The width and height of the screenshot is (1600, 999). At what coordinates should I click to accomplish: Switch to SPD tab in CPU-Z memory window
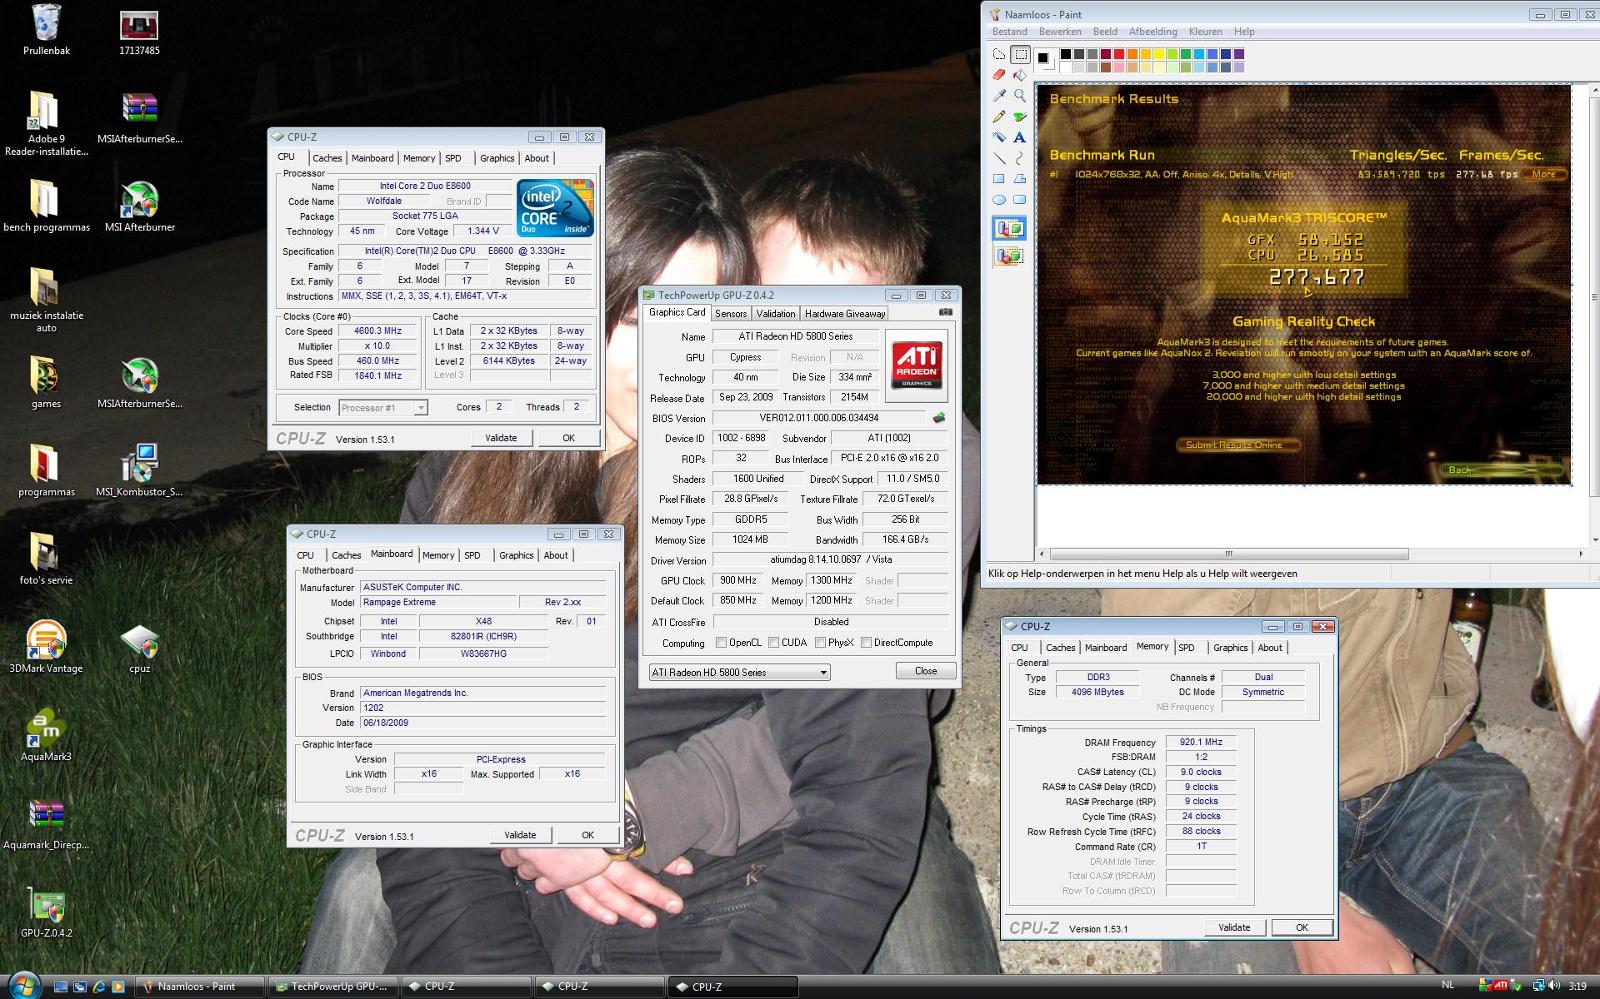coord(1187,648)
